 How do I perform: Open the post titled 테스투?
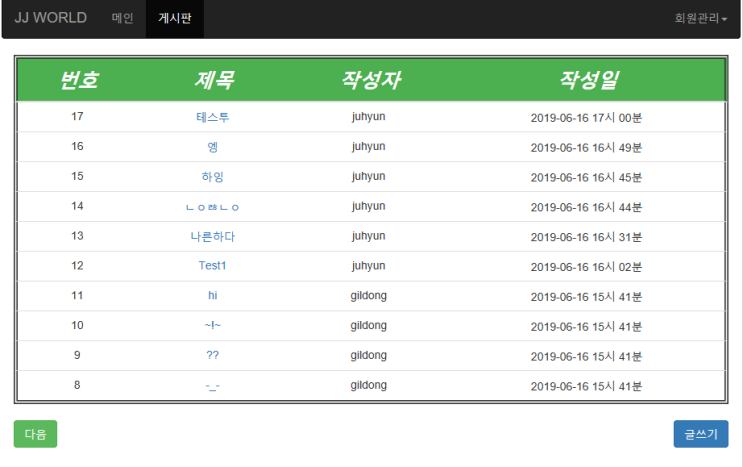tap(212, 117)
